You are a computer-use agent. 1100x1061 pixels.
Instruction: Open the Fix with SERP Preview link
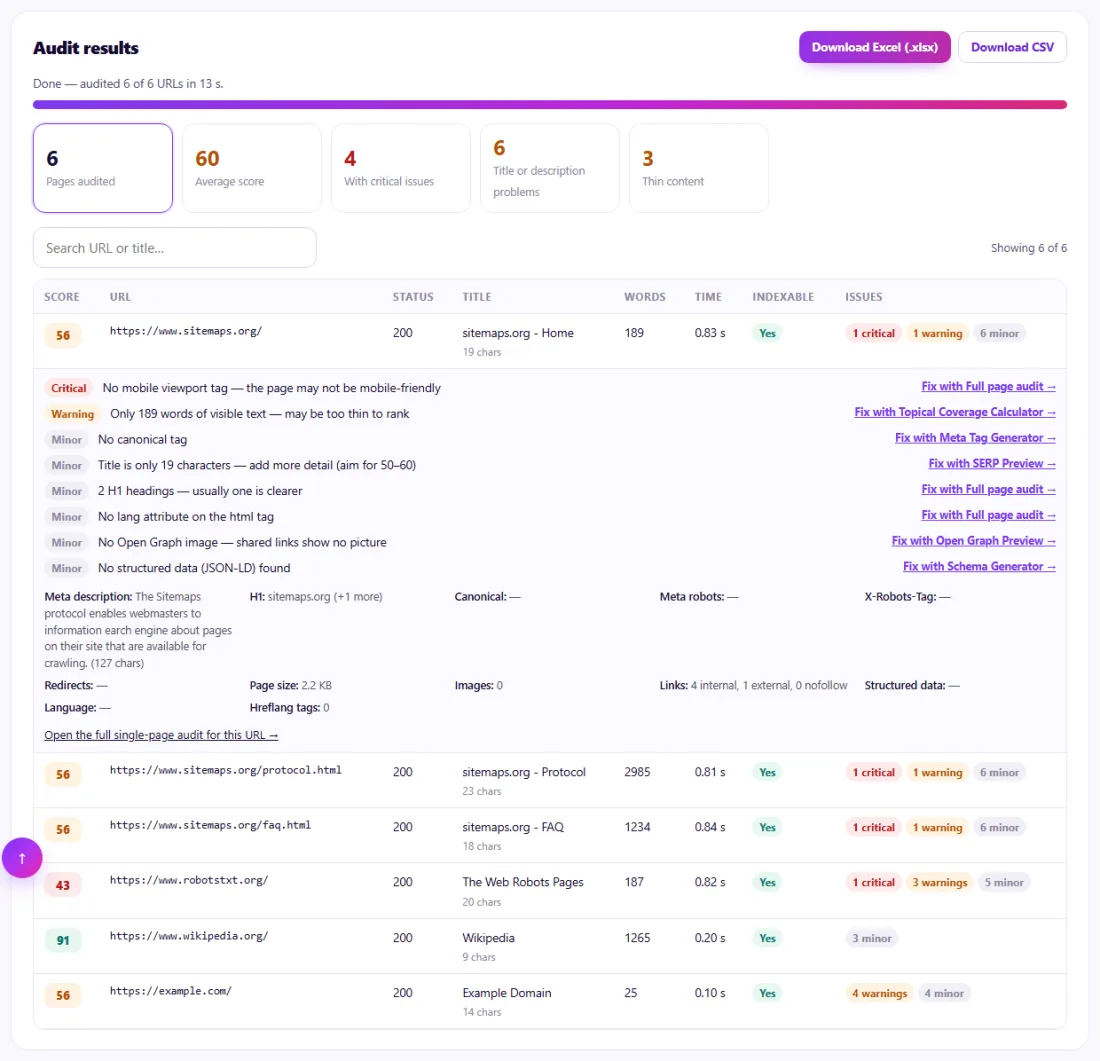[x=992, y=464]
